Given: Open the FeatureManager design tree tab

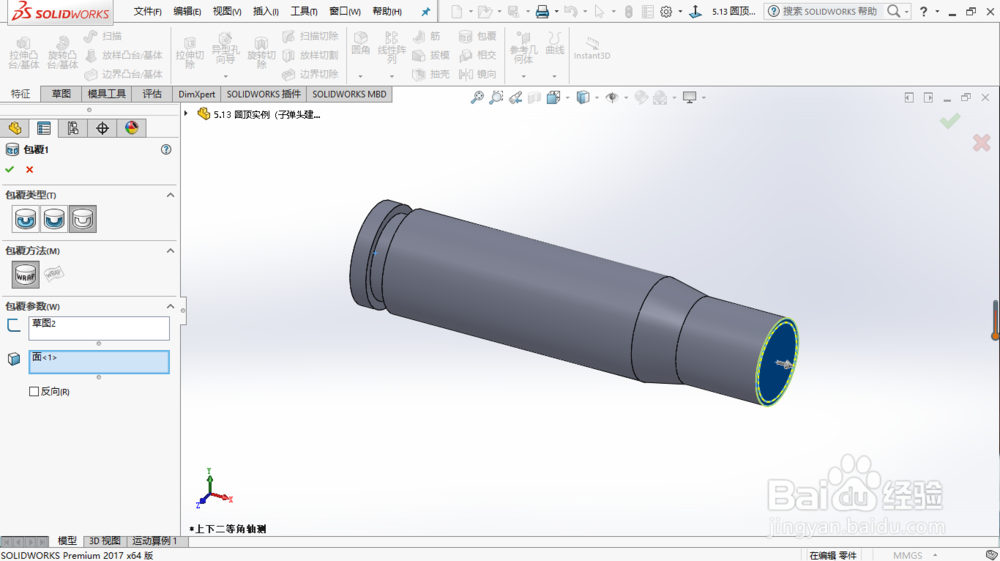Looking at the screenshot, I should pyautogui.click(x=15, y=128).
